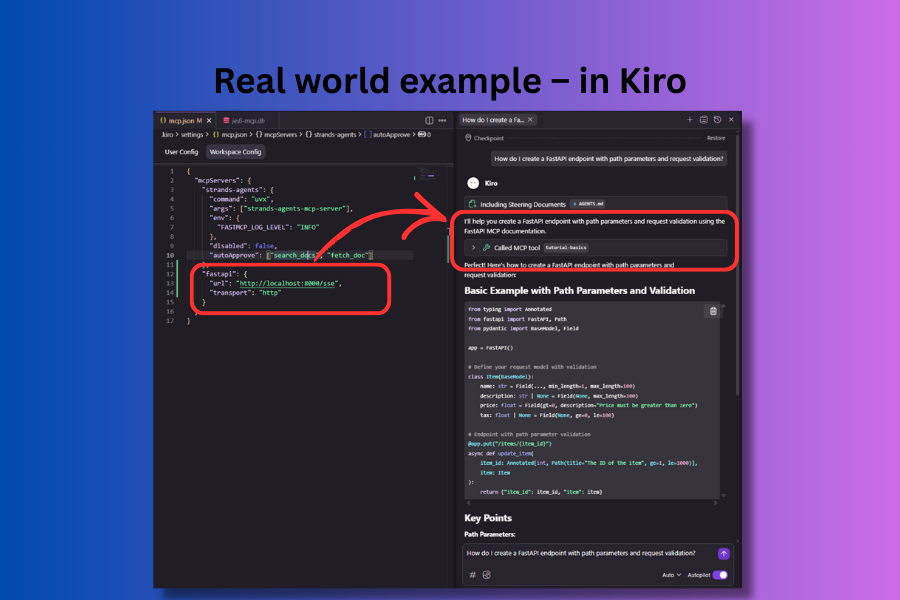This screenshot has height=600, width=900.
Task: Click the "strands-agents-mcp-server" args string
Action: pos(296,209)
